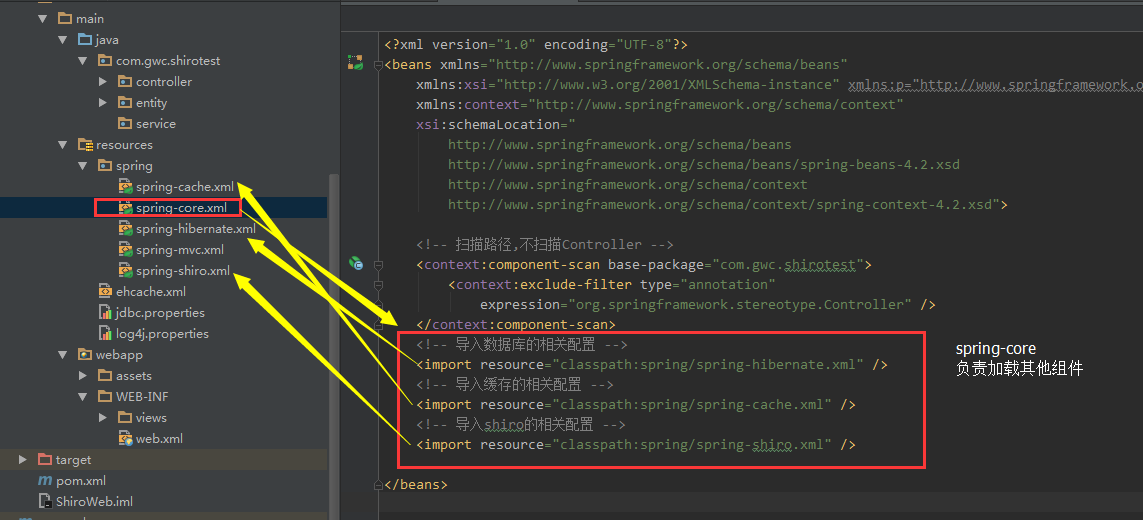
Task: Click the import spring-hibernate.xml code line
Action: tap(652, 364)
